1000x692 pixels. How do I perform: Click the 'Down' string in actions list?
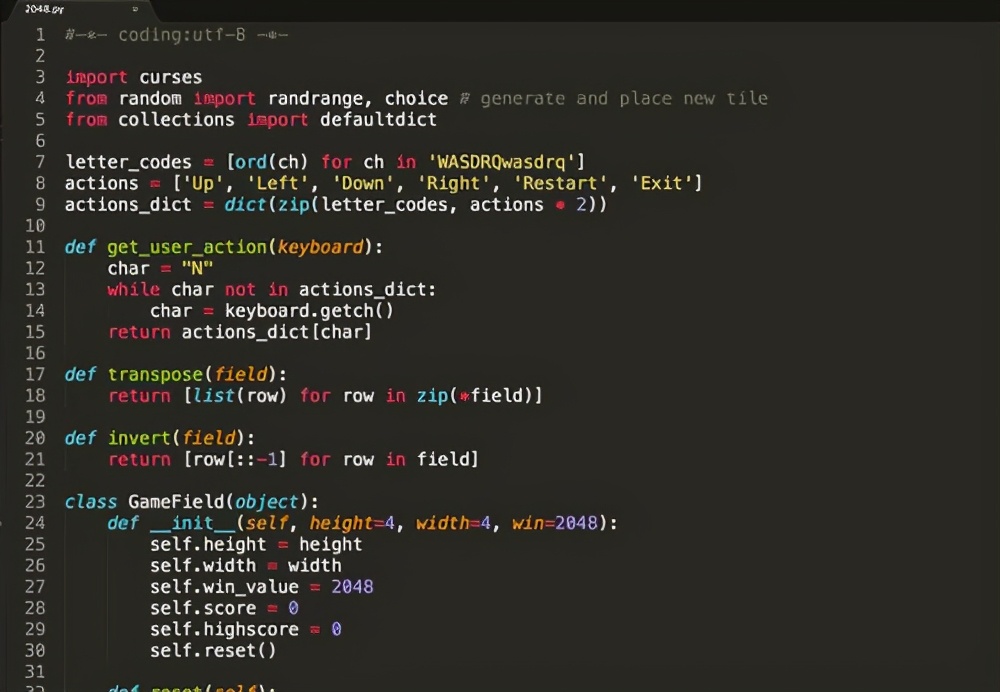click(x=362, y=183)
